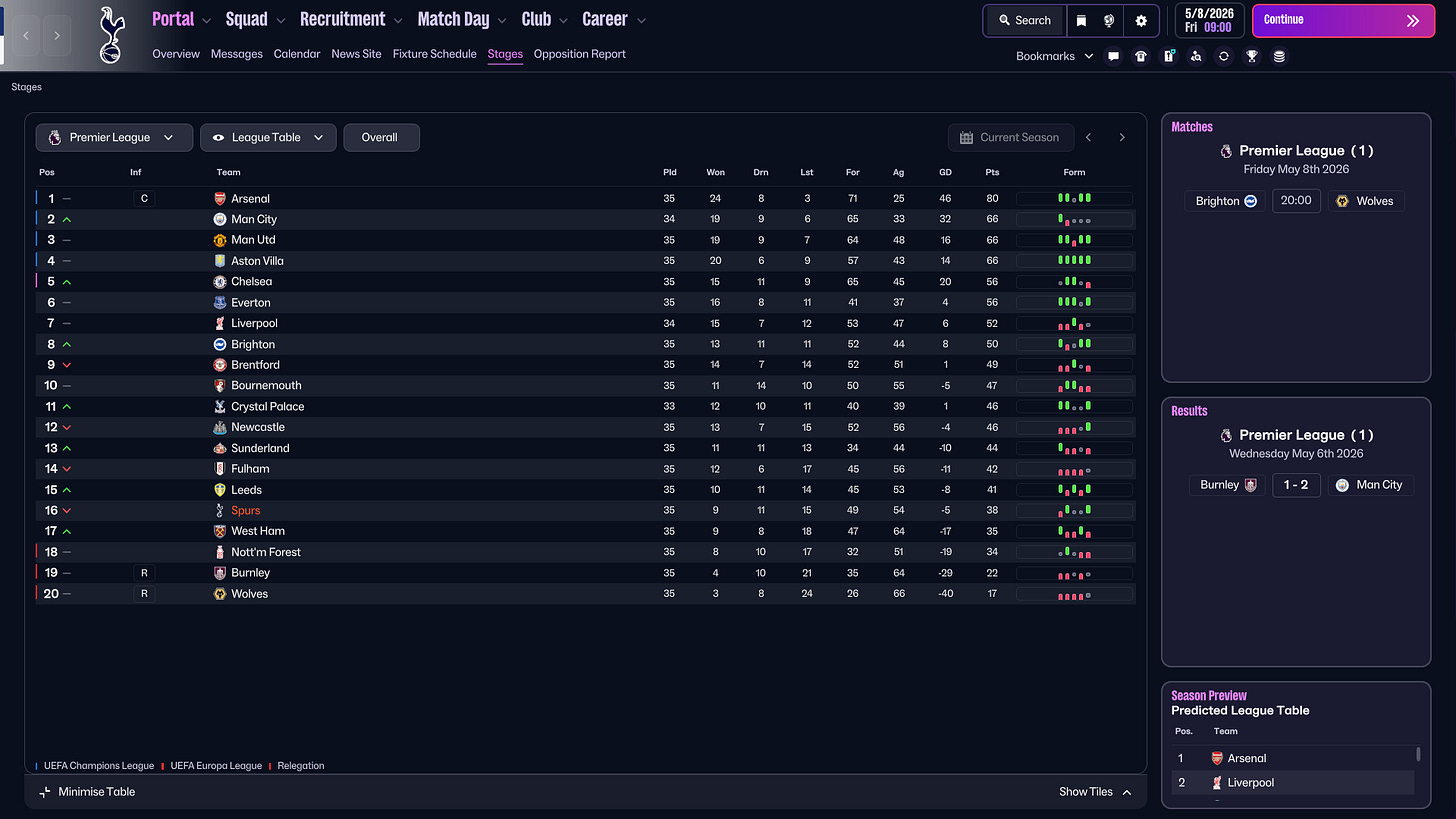Click the Continue double-arrow icon
Image resolution: width=1456 pixels, height=819 pixels.
click(x=1412, y=20)
